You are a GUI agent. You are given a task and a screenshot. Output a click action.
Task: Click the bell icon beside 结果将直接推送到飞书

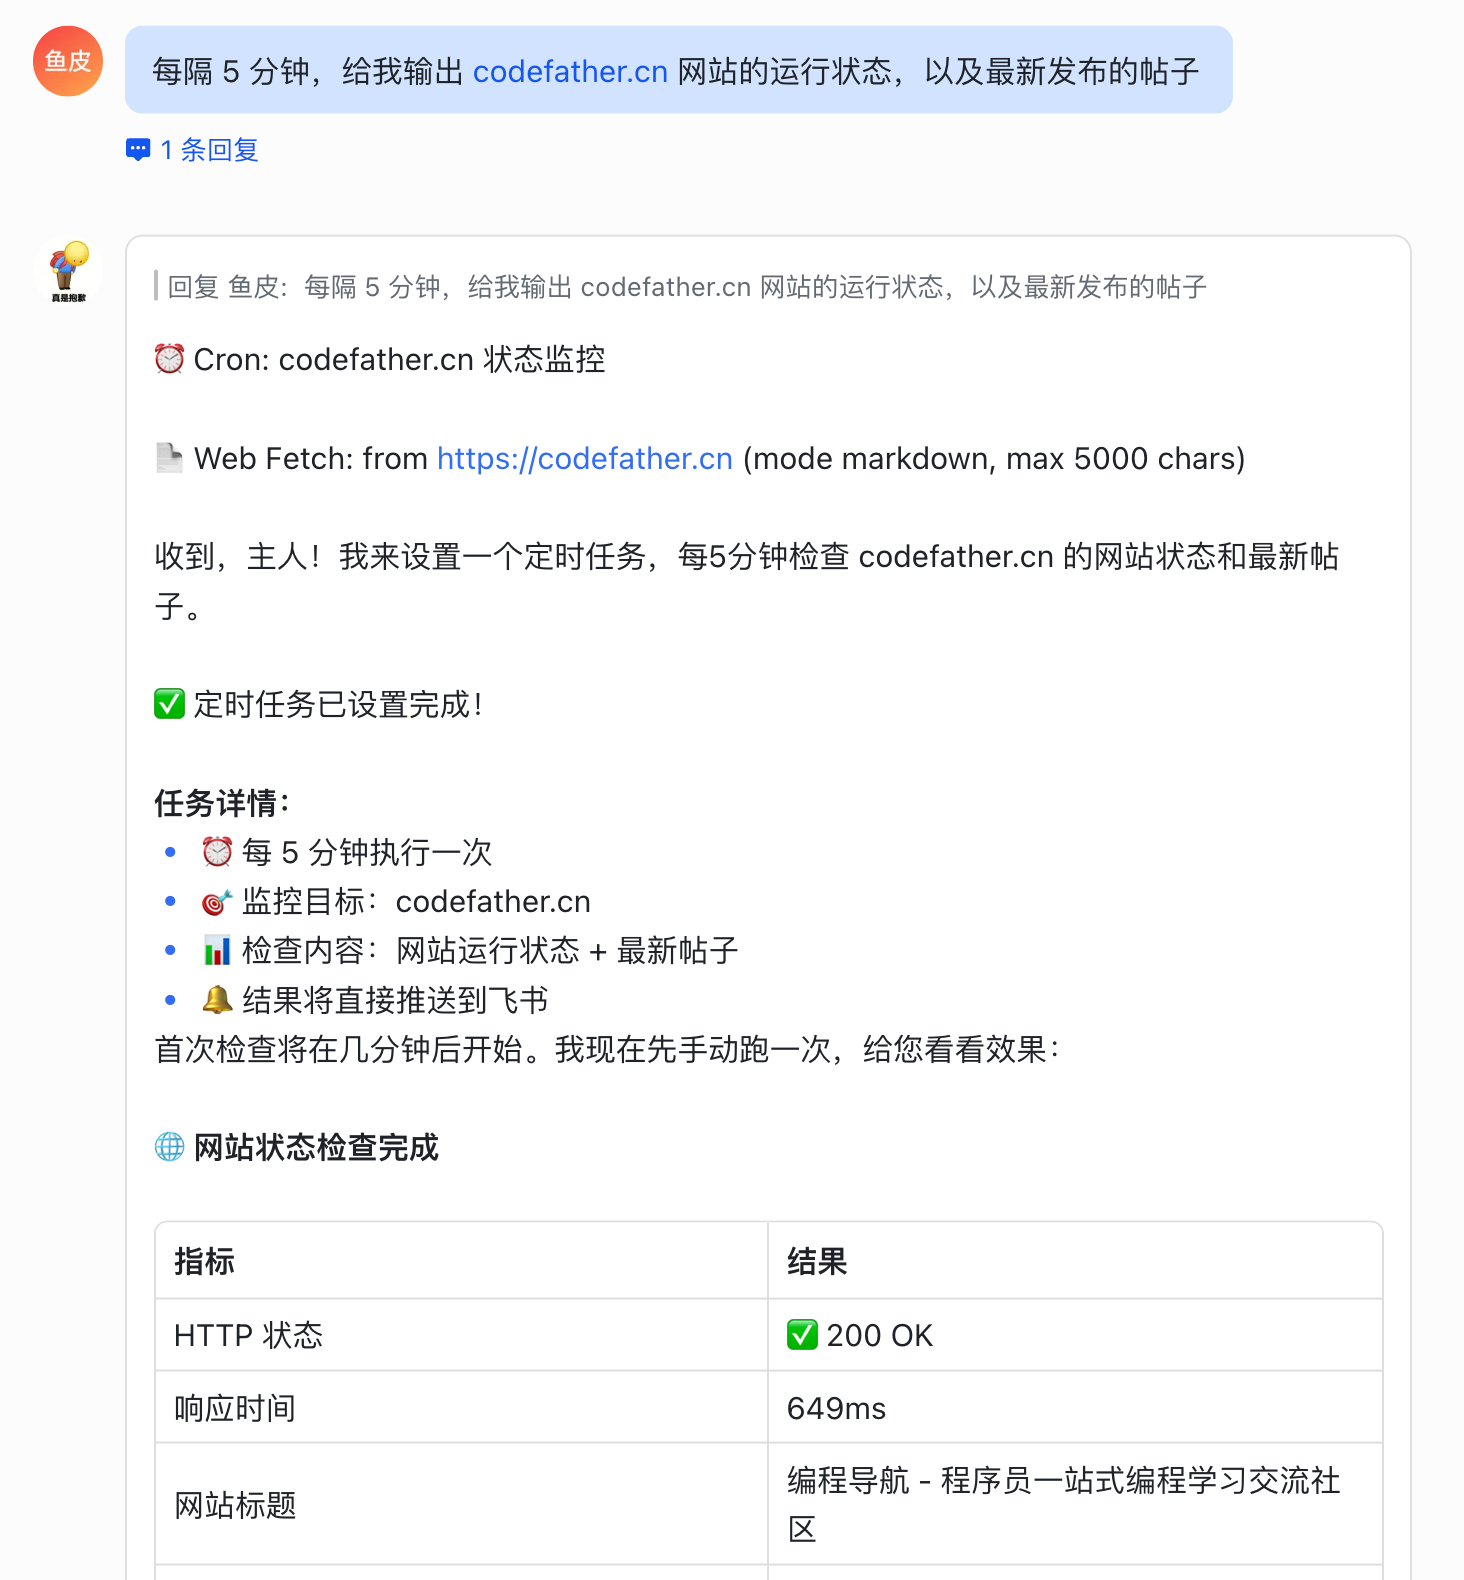tap(217, 1000)
